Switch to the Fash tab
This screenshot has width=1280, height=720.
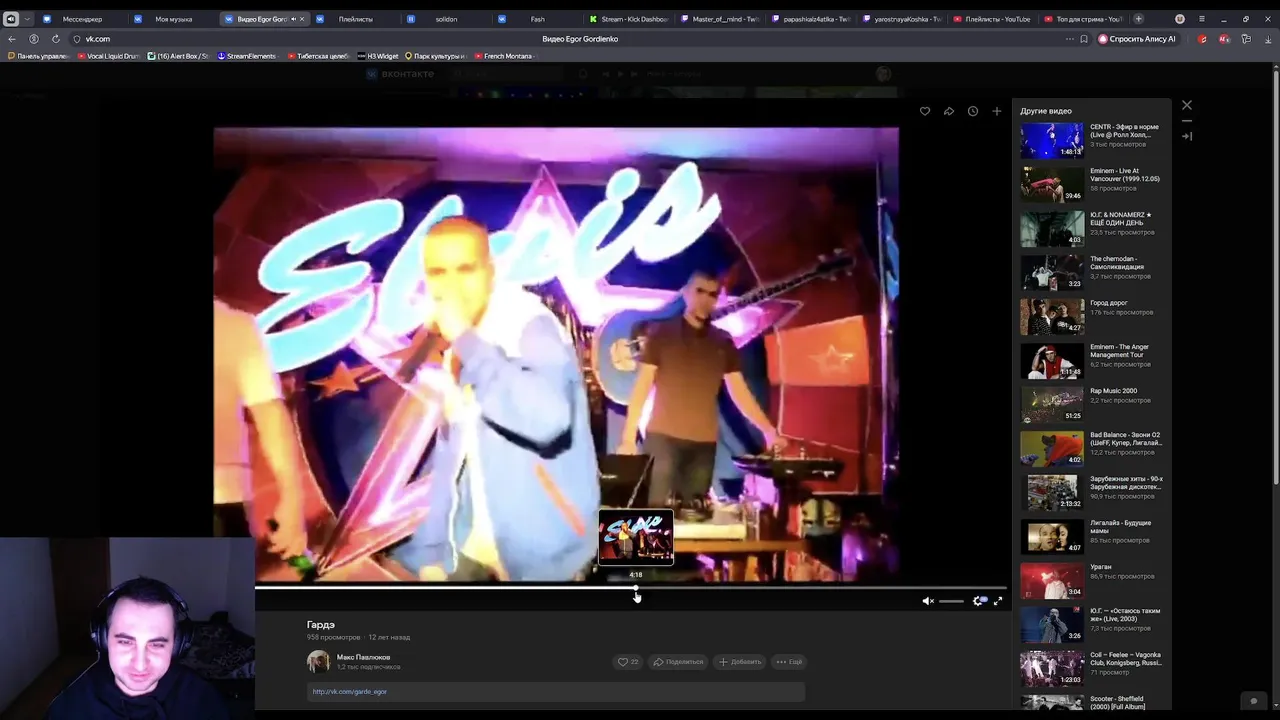(x=537, y=19)
